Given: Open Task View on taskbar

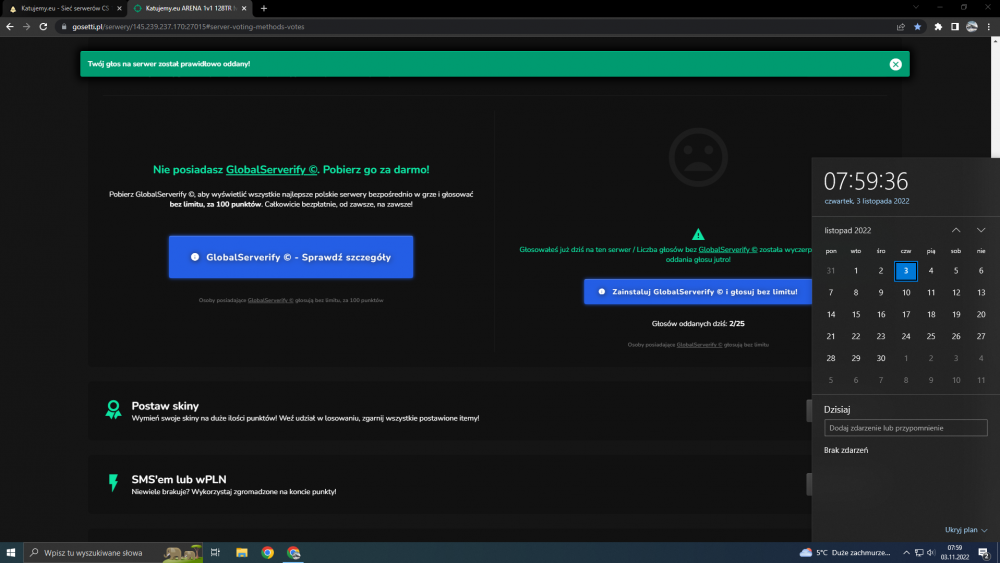Looking at the screenshot, I should [x=216, y=553].
